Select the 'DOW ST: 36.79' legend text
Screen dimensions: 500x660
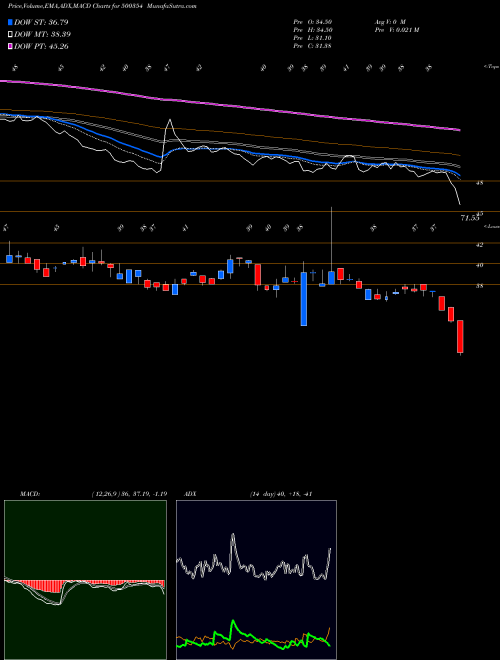pyautogui.click(x=41, y=22)
